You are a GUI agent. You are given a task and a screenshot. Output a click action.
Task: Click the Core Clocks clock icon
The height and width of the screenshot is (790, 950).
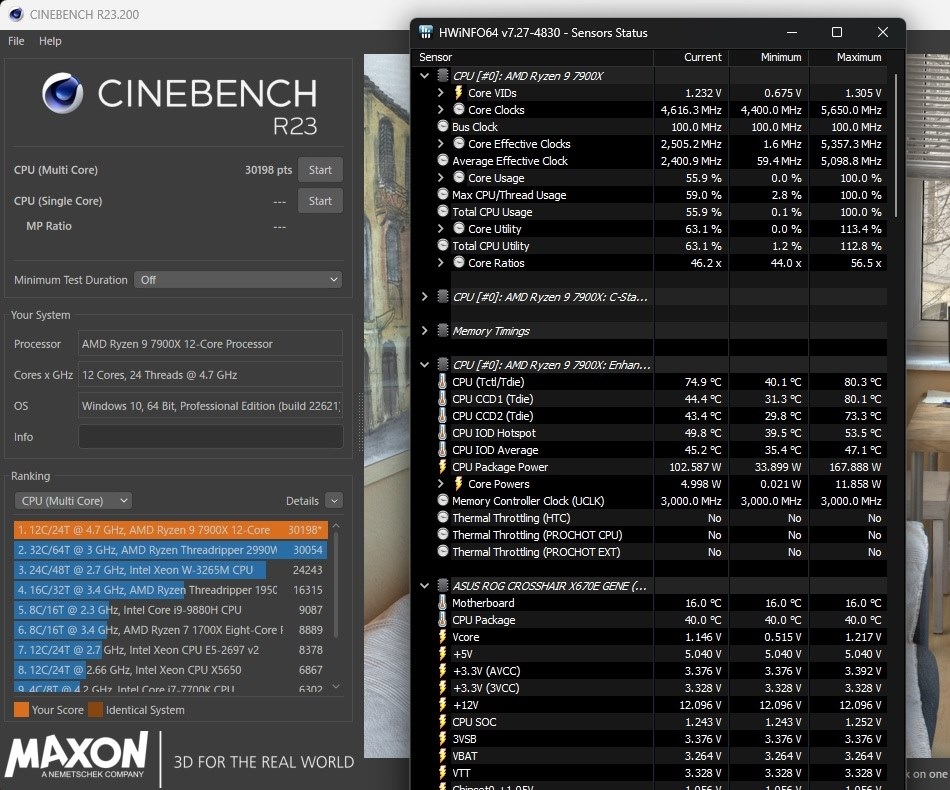coord(459,109)
